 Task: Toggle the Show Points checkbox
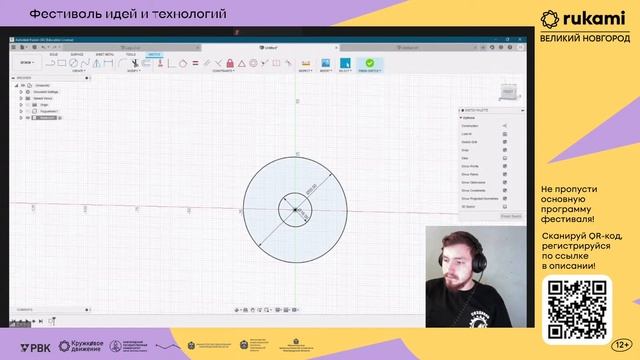[x=505, y=174]
